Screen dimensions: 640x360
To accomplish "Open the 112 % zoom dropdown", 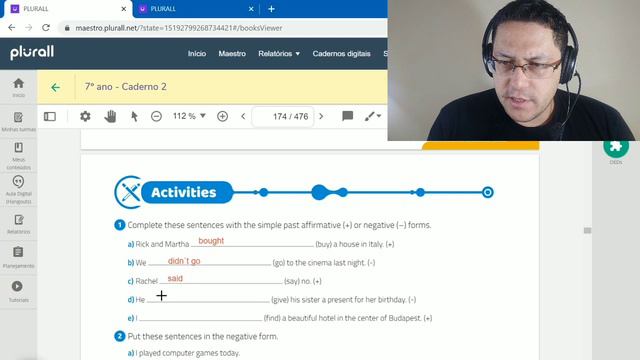I will tap(189, 116).
